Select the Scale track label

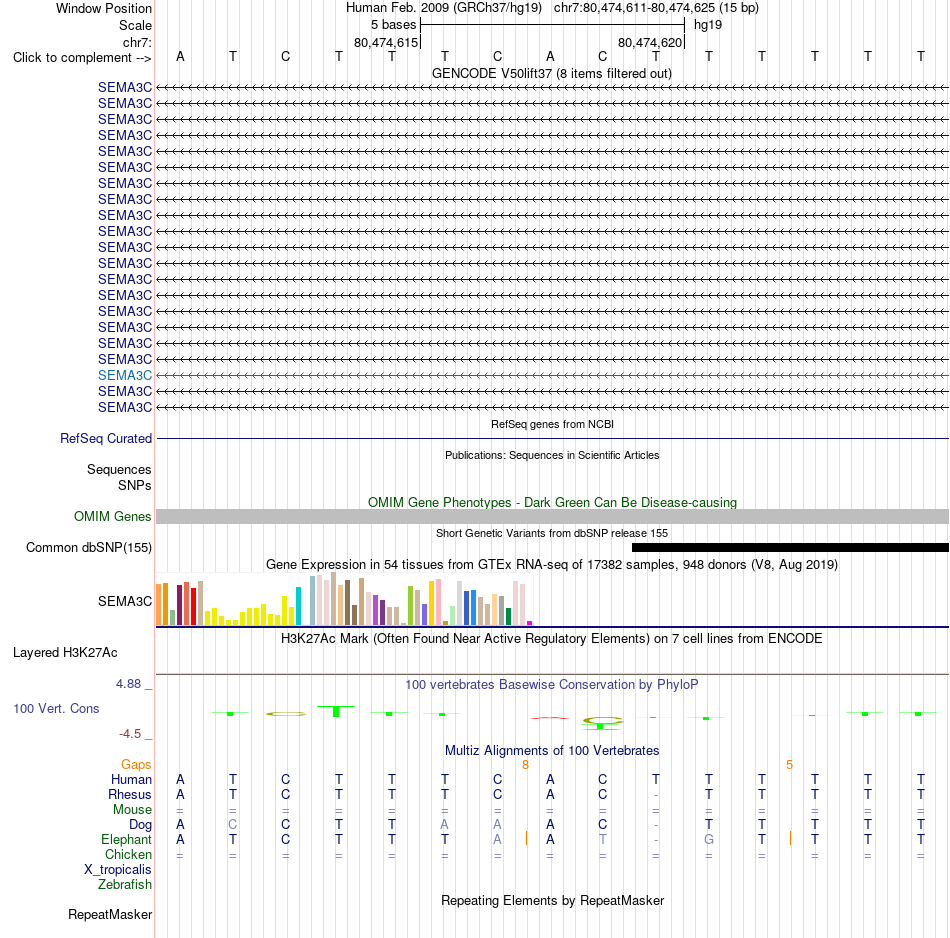point(135,25)
